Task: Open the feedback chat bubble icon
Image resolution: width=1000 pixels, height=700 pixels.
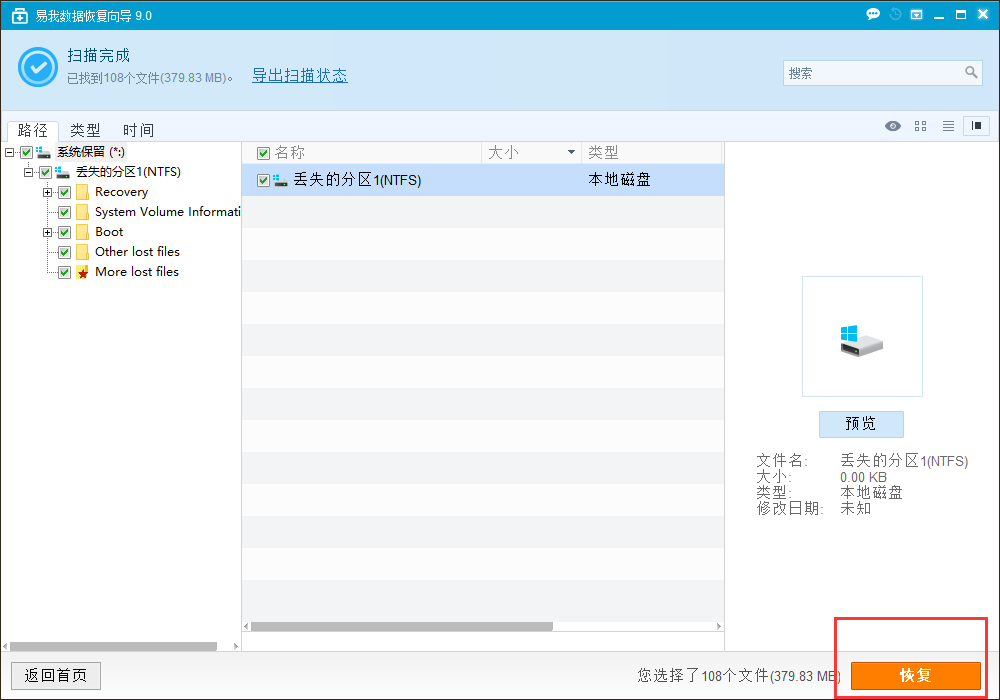Action: coord(873,15)
